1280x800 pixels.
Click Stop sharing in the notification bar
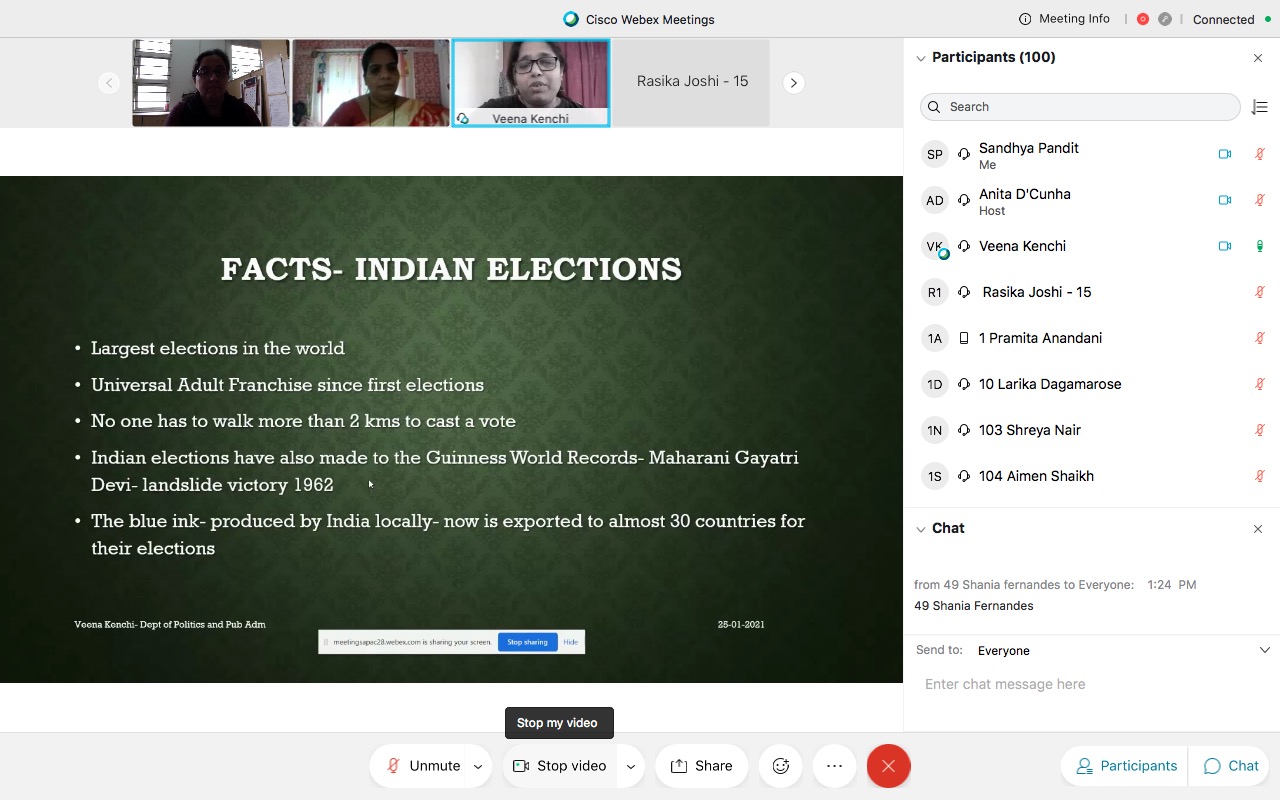coord(527,642)
